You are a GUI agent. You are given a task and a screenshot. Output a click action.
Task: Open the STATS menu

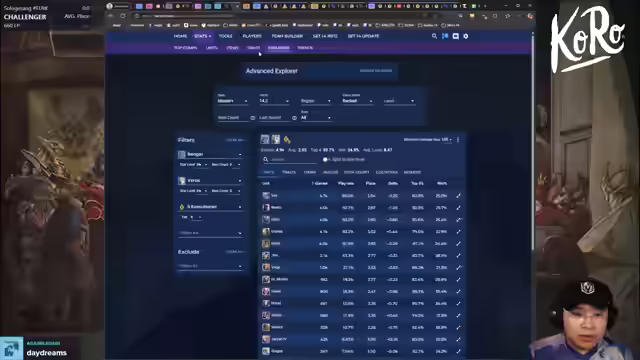tap(202, 36)
